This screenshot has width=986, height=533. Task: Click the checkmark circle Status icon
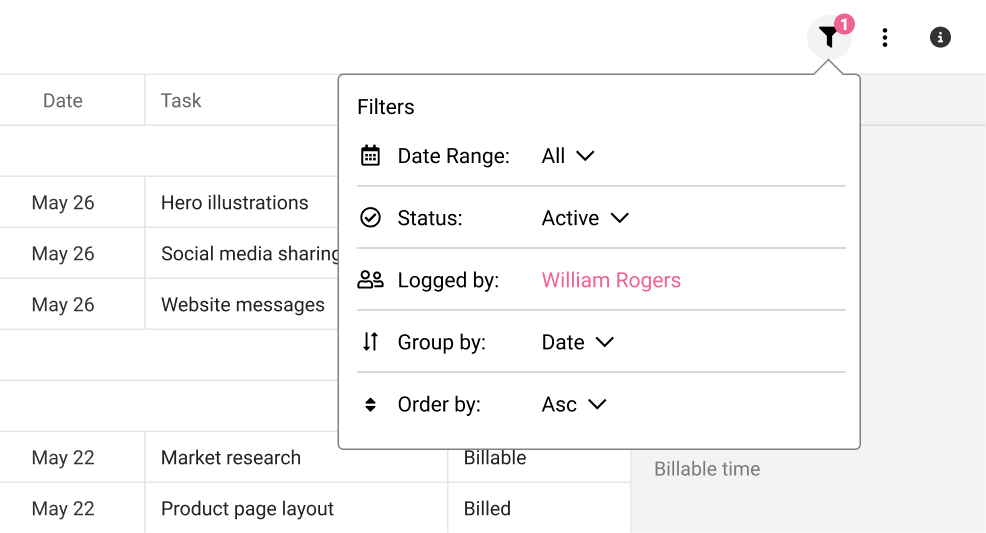click(x=370, y=217)
